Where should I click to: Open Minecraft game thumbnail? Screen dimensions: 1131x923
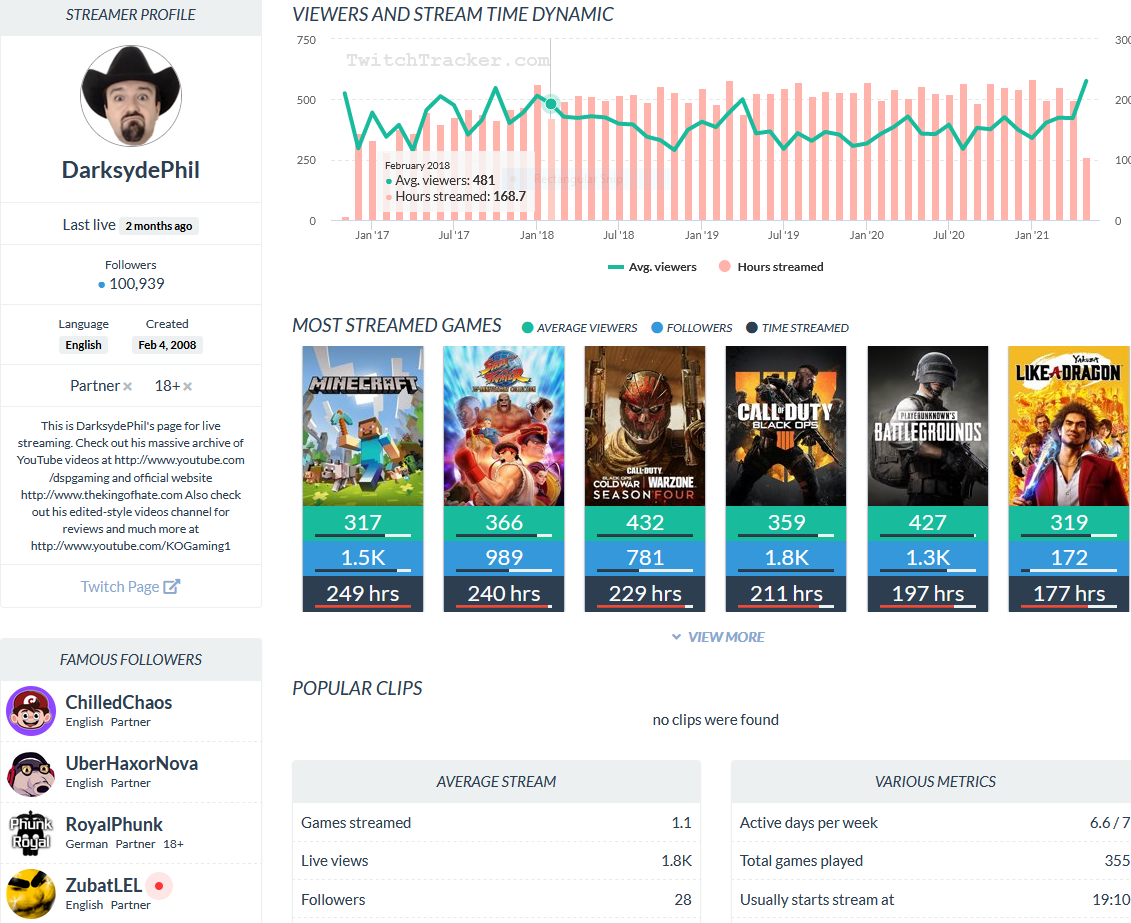pyautogui.click(x=363, y=426)
